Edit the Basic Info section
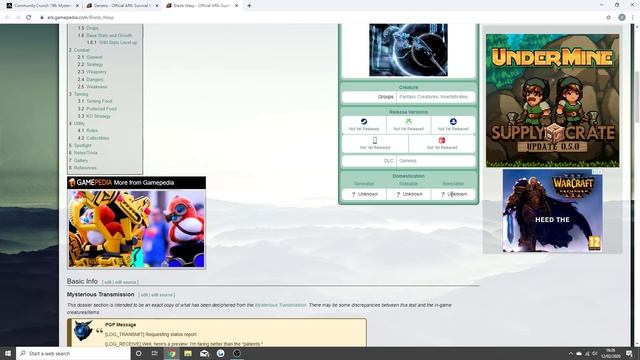The width and height of the screenshot is (640, 360). [107, 282]
